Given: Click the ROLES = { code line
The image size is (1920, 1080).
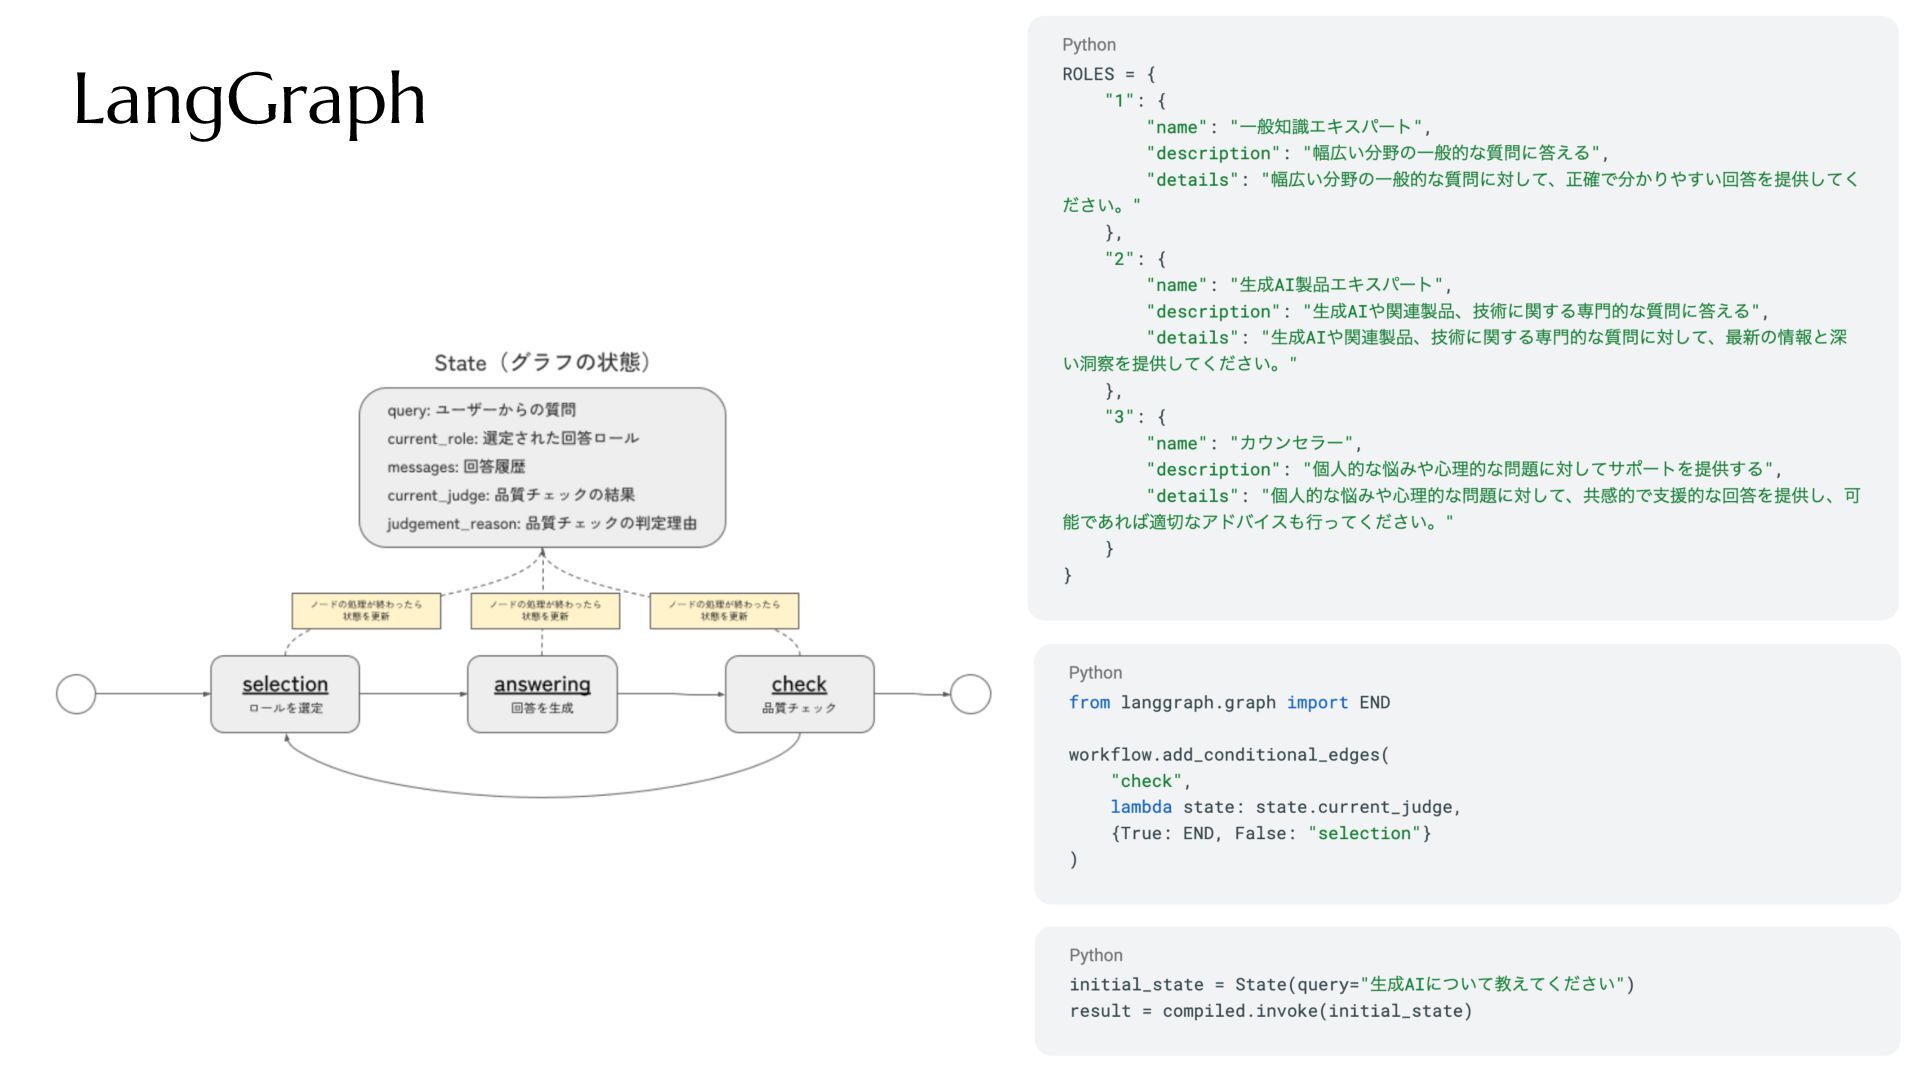Looking at the screenshot, I should 1109,74.
